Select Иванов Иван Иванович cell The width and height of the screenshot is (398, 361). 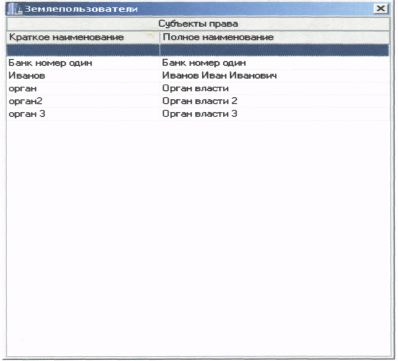(x=275, y=76)
